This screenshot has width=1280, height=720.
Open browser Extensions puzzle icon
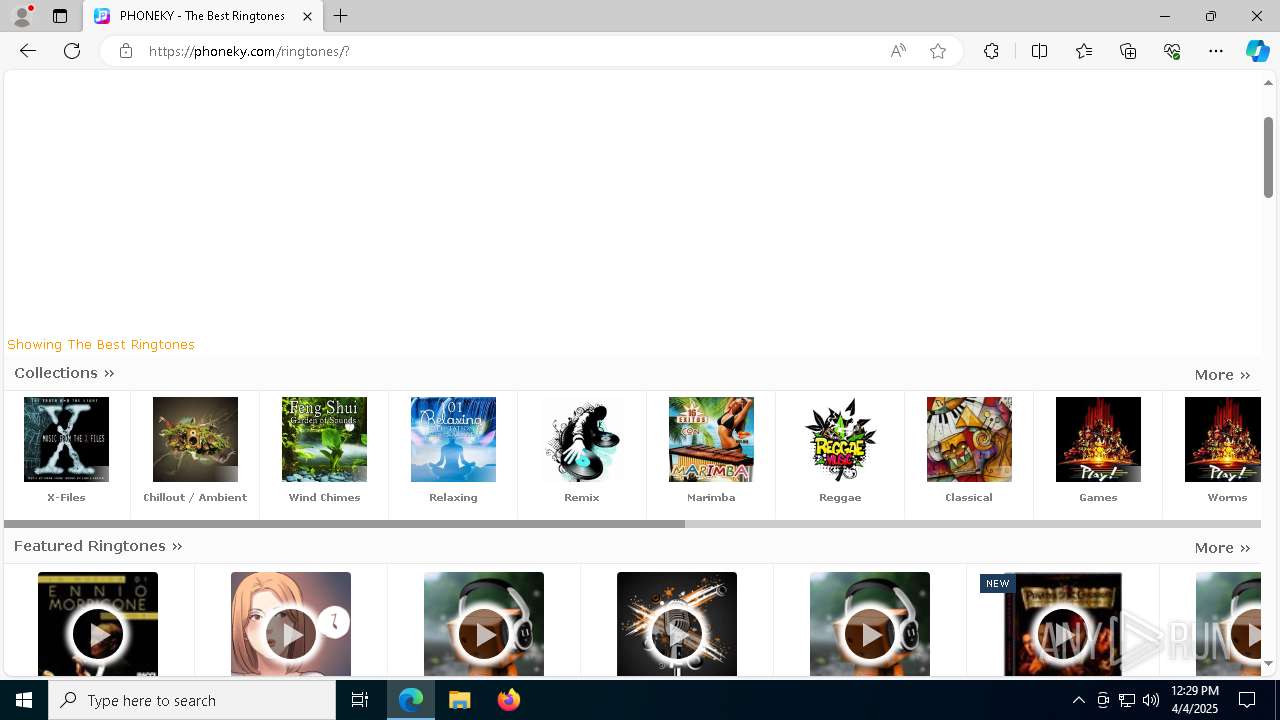(x=991, y=51)
